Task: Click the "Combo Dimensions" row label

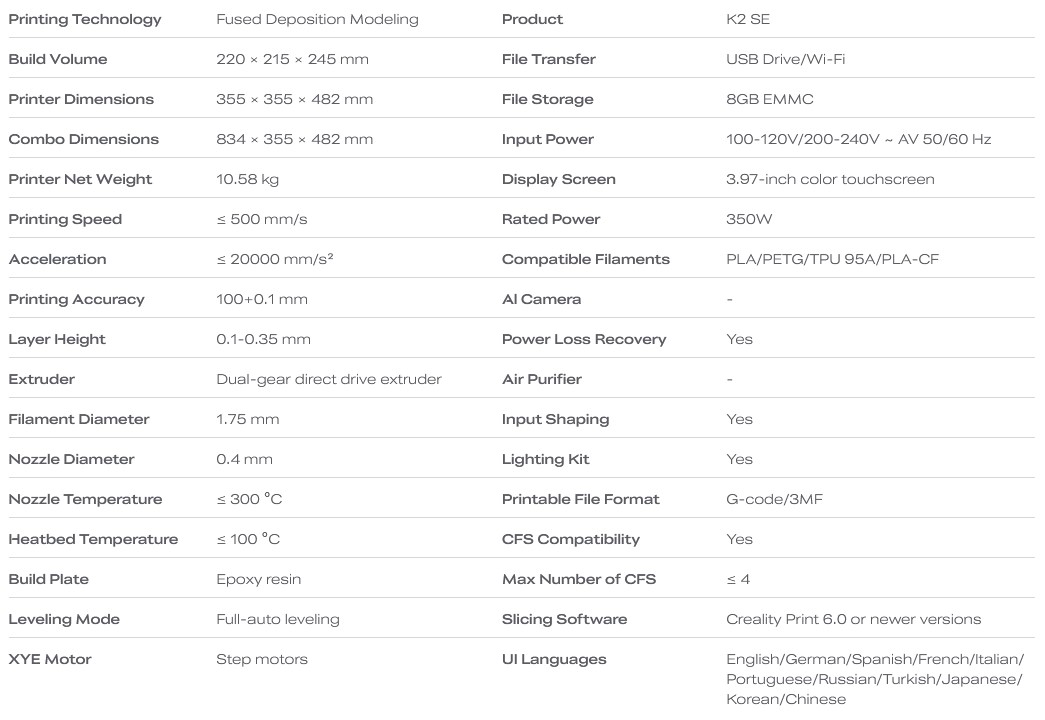Action: (84, 139)
